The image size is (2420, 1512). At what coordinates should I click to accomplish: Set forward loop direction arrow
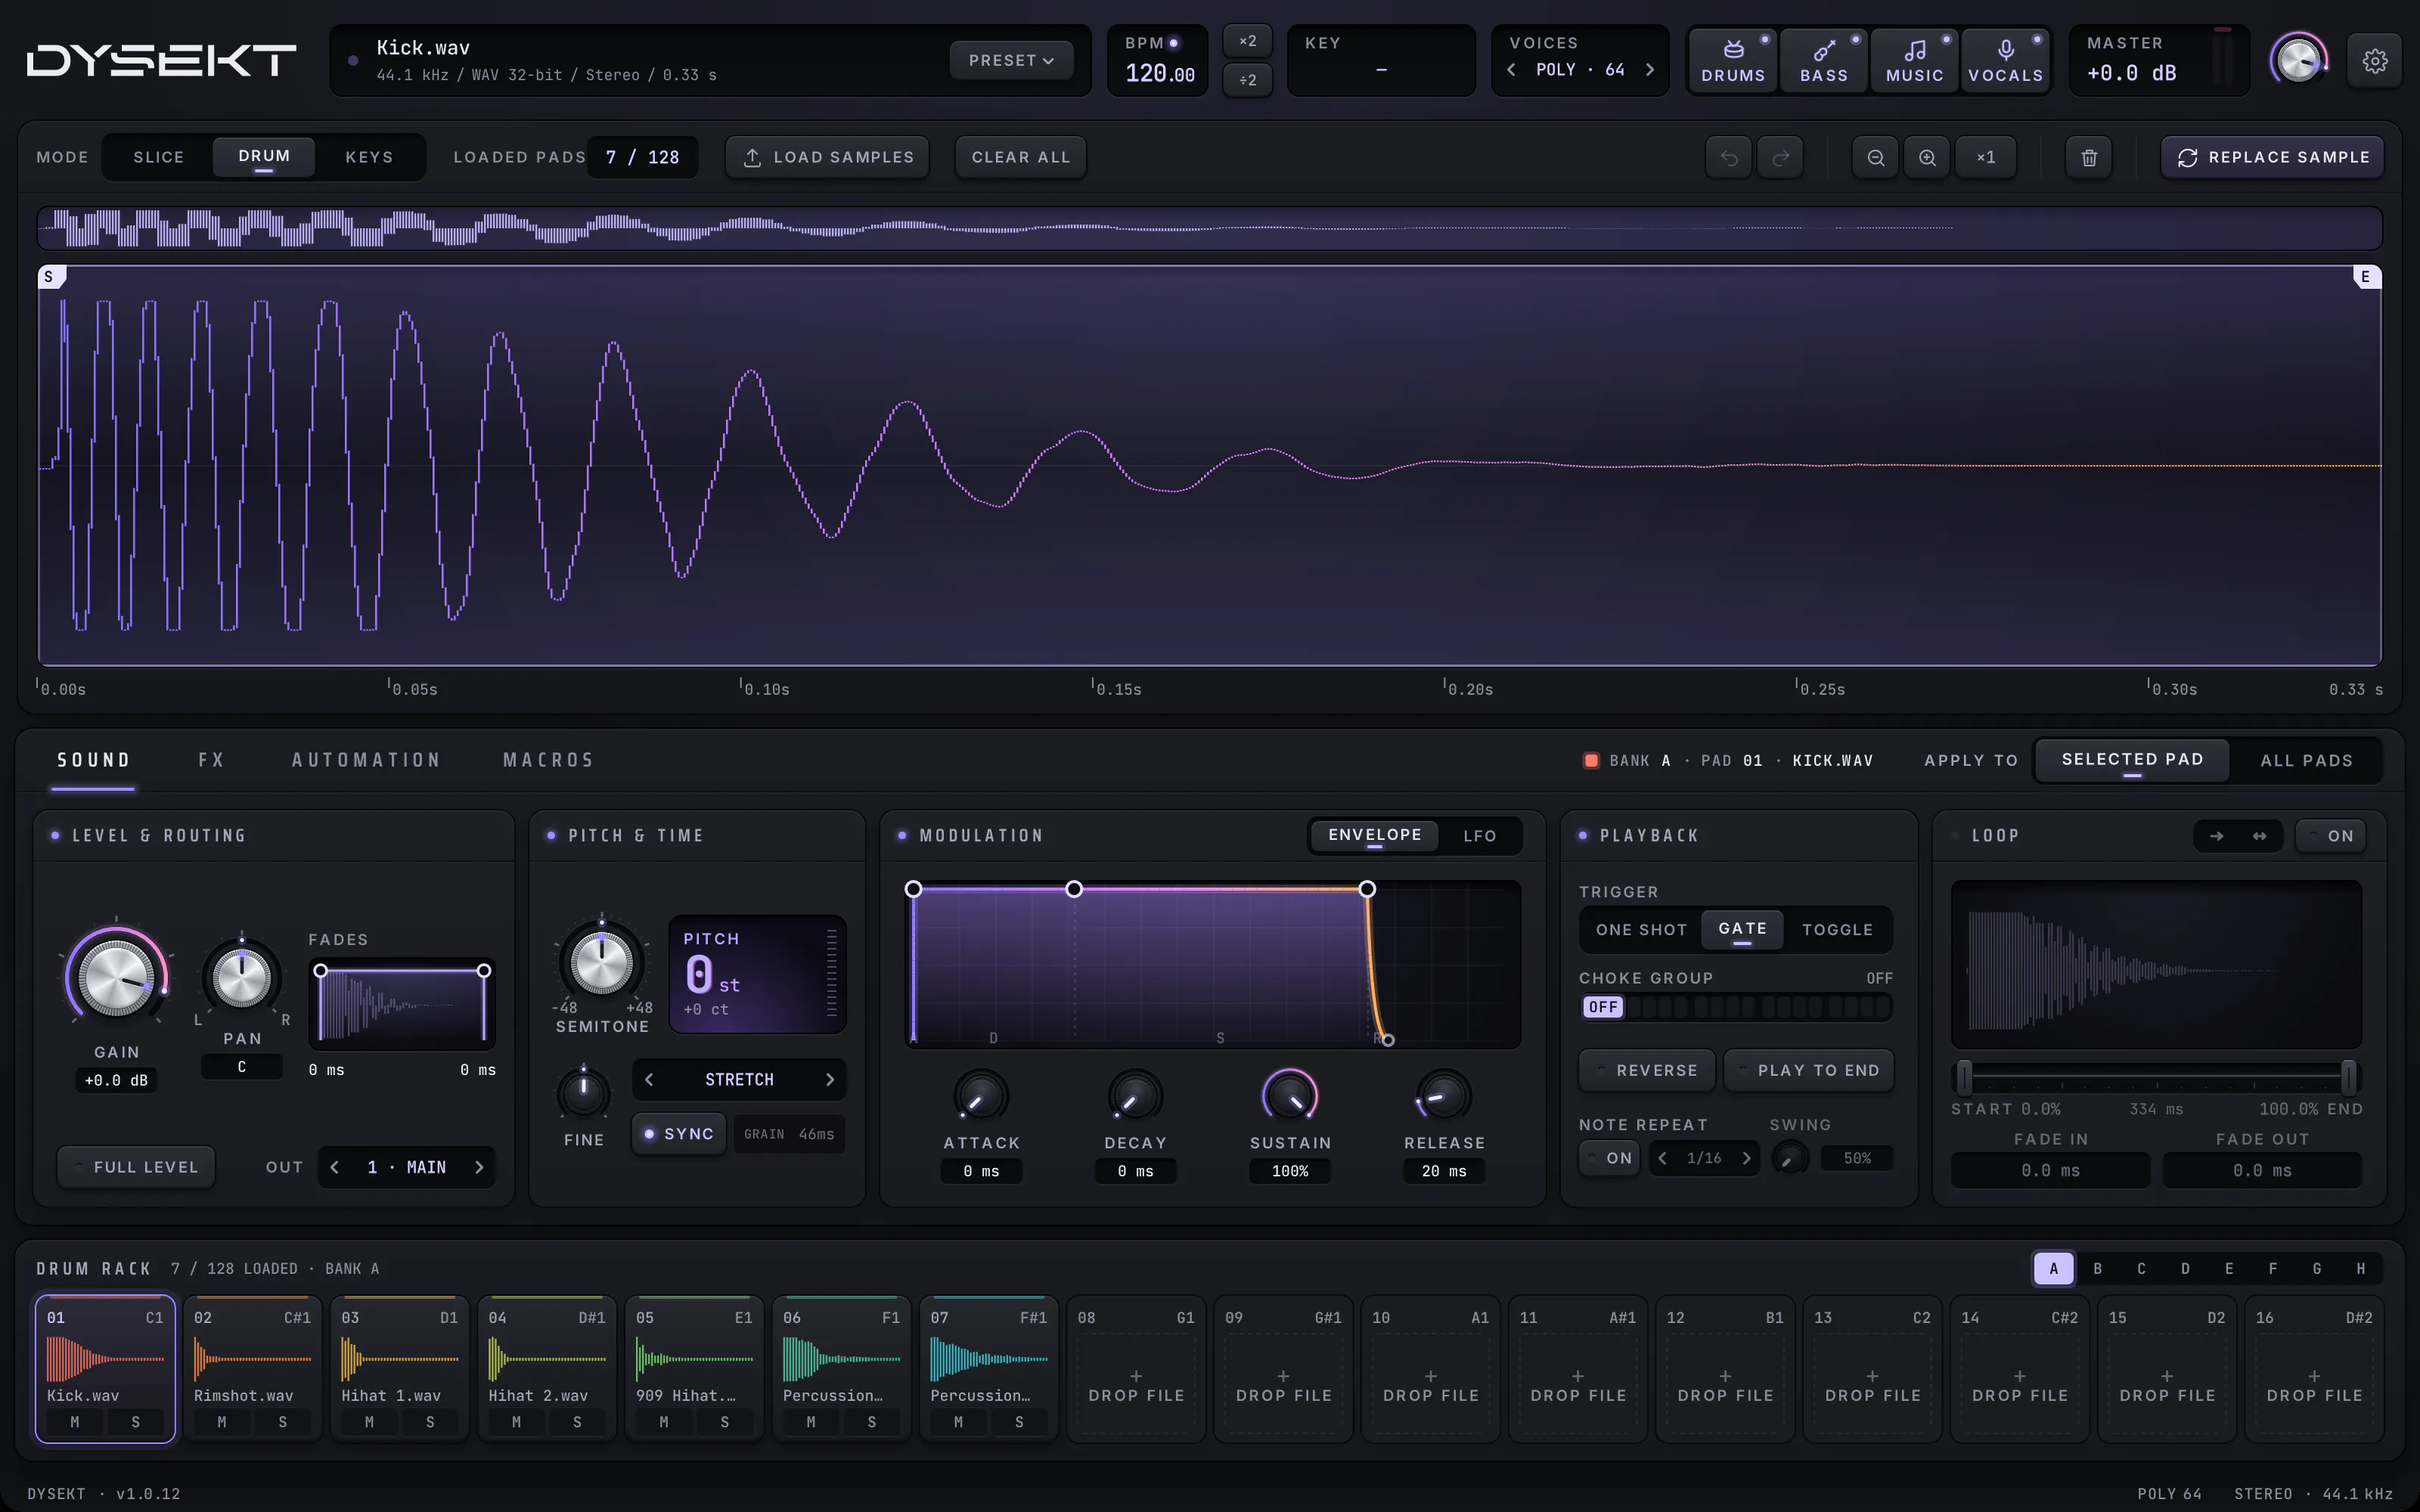(2216, 836)
